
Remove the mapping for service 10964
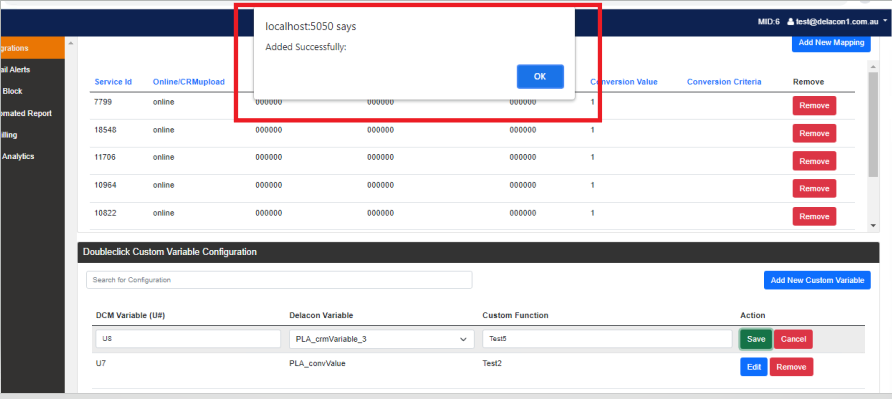814,188
